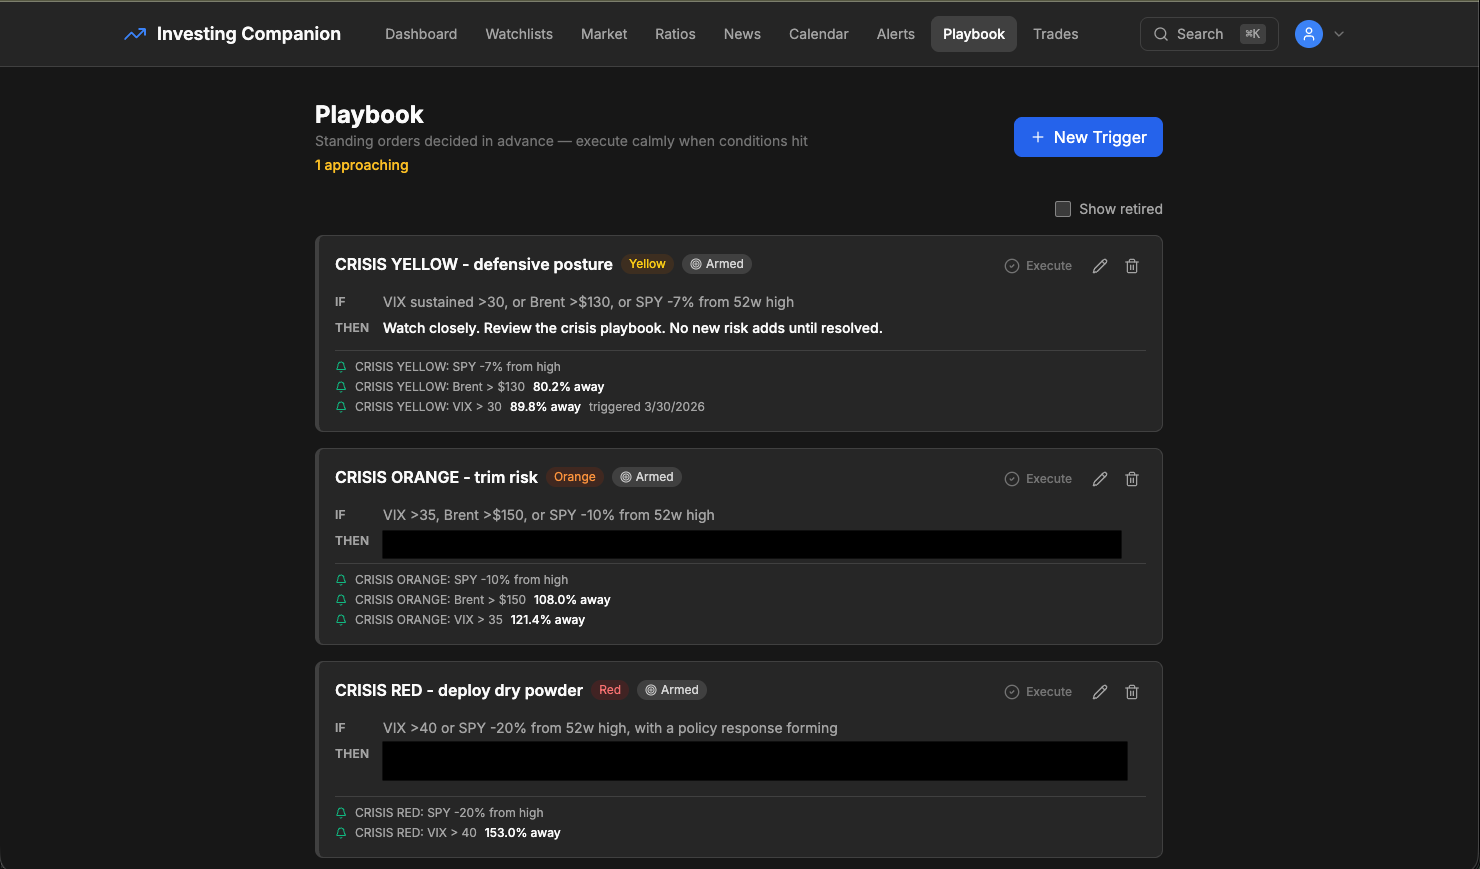Execute the CRISIS RED trigger
The width and height of the screenshot is (1480, 869).
[x=1038, y=692]
